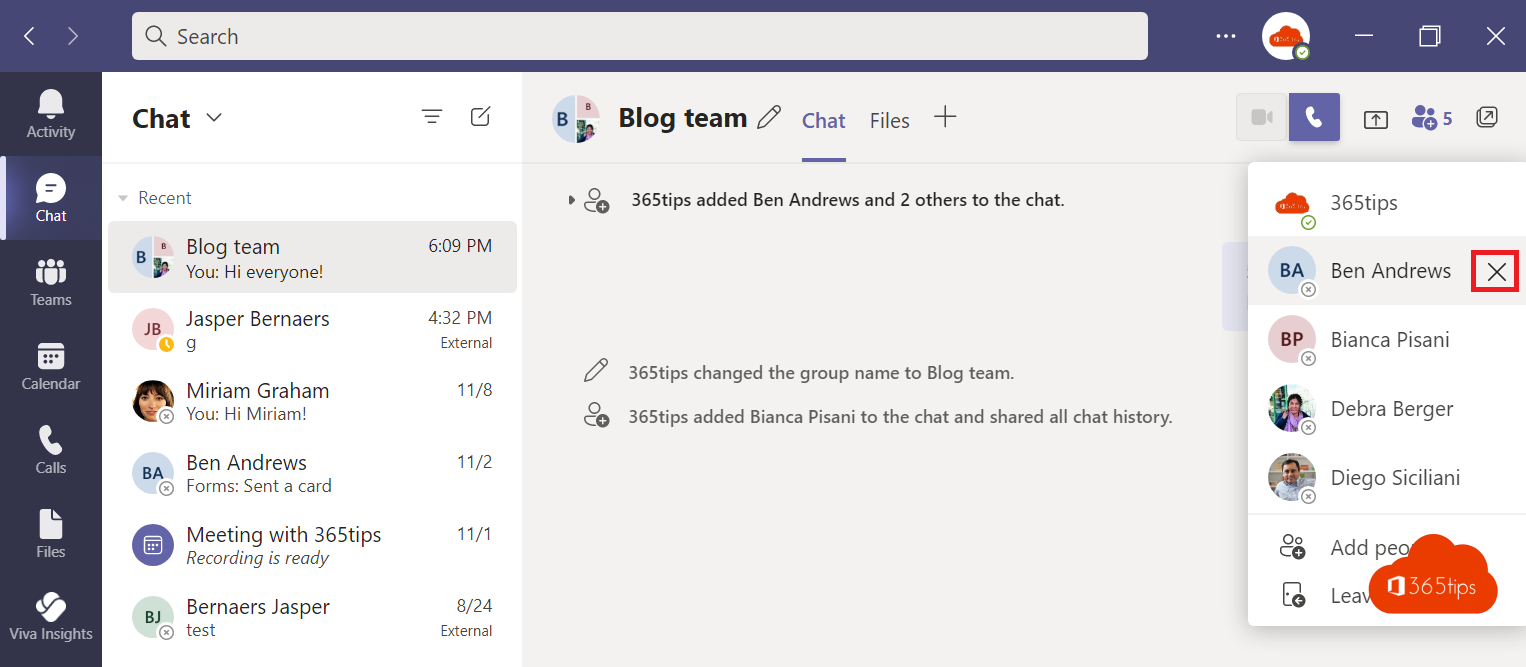Switch to the Teams section
Screen dimensions: 1526x667
(50, 282)
